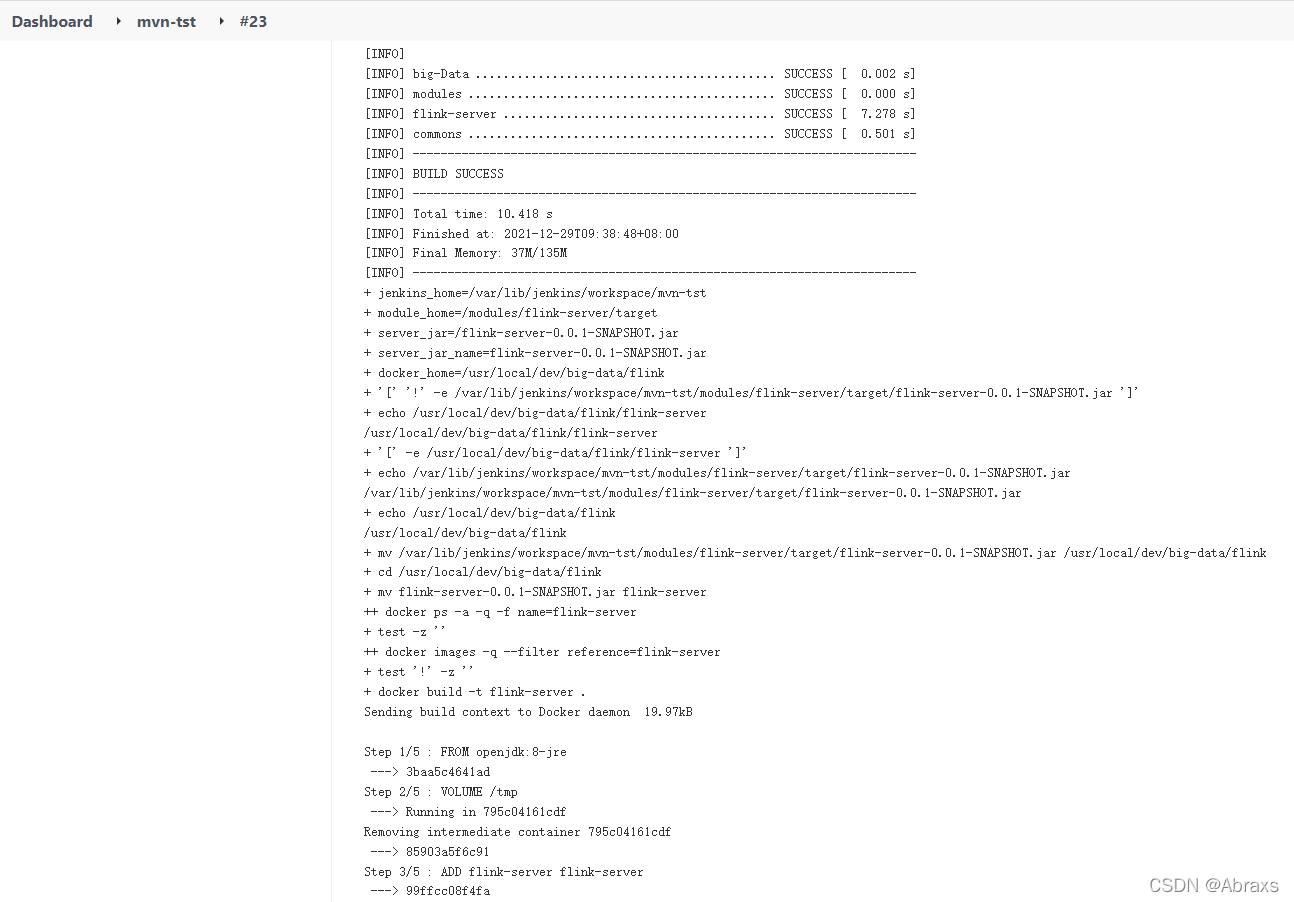
Task: Click the modules SUCCESS log line
Action: click(640, 94)
